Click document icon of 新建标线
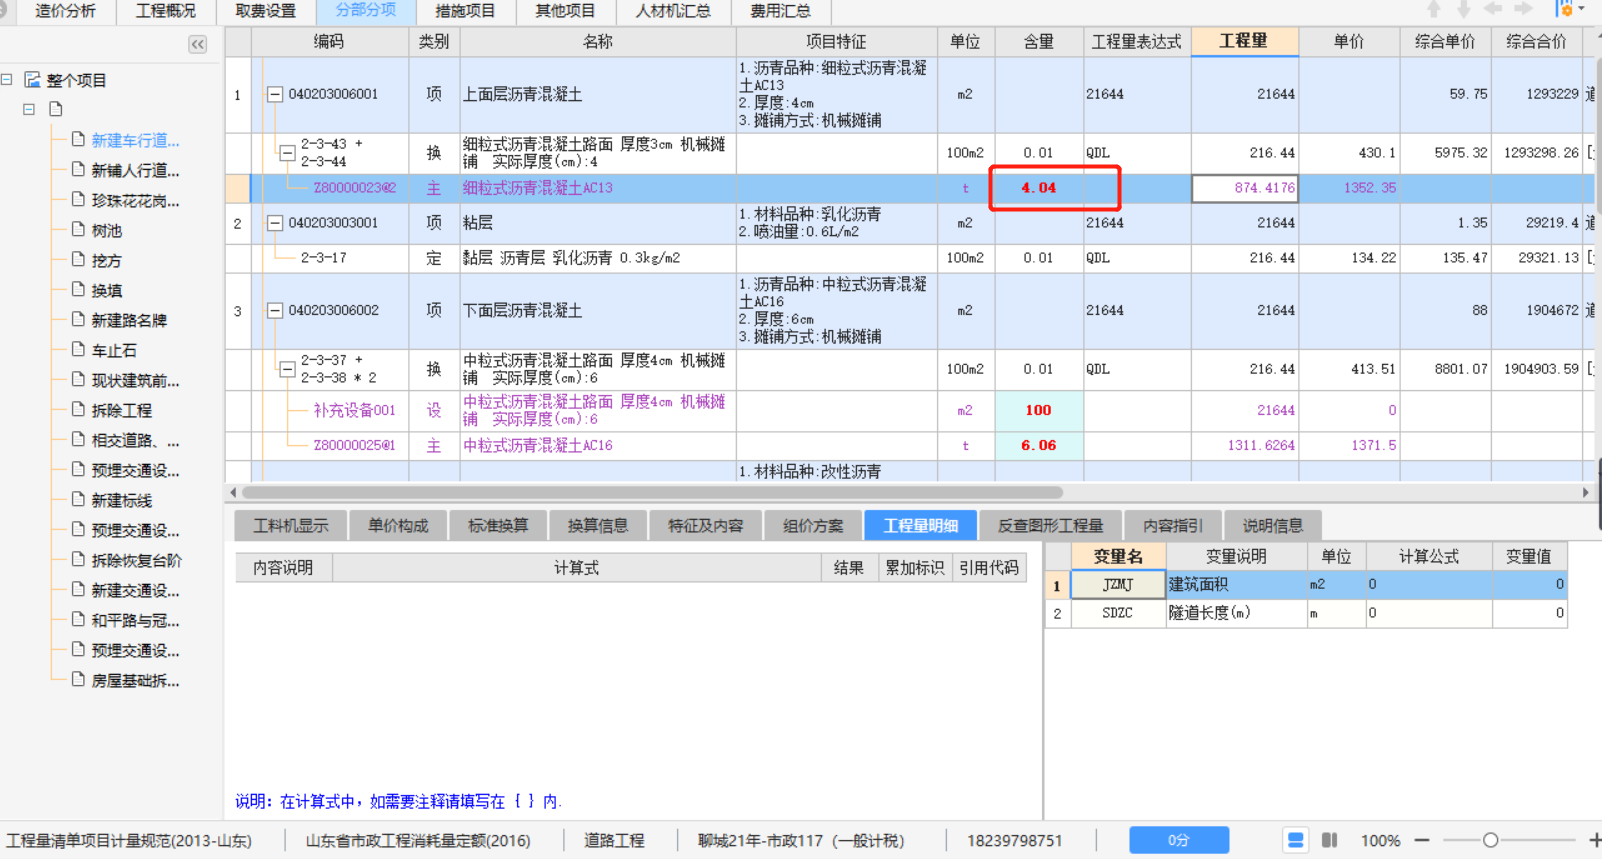Viewport: 1602px width, 859px height. pos(78,500)
